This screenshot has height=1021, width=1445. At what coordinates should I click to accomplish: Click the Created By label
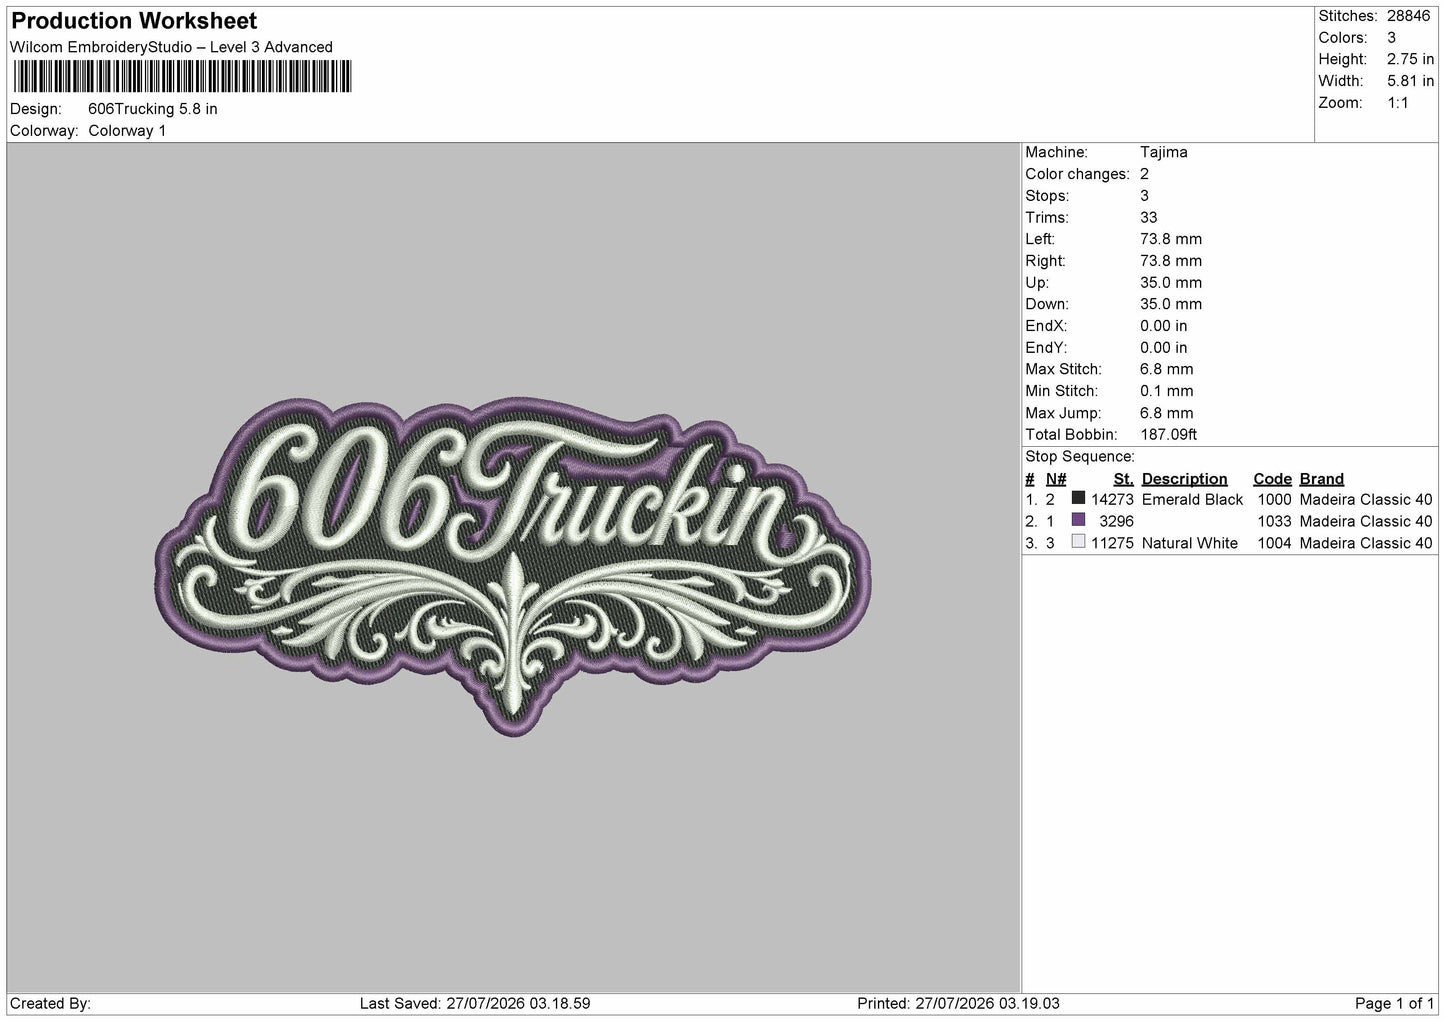coord(50,1004)
